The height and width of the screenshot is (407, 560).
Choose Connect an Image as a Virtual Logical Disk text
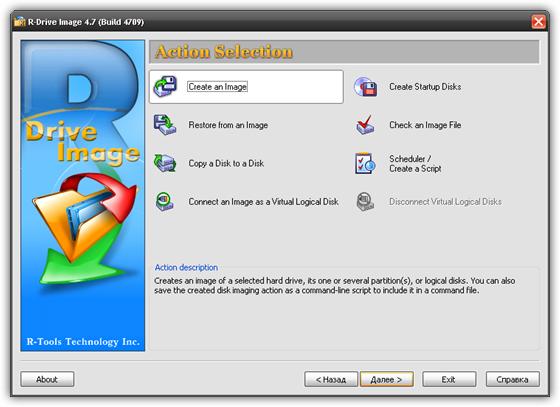pyautogui.click(x=264, y=202)
